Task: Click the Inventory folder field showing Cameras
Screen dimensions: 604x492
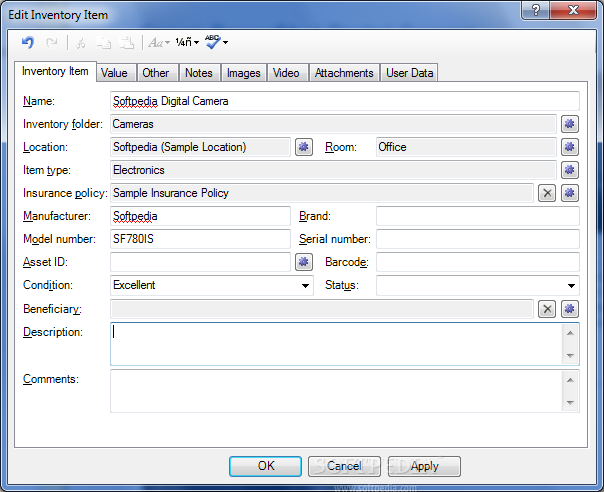Action: pos(333,124)
